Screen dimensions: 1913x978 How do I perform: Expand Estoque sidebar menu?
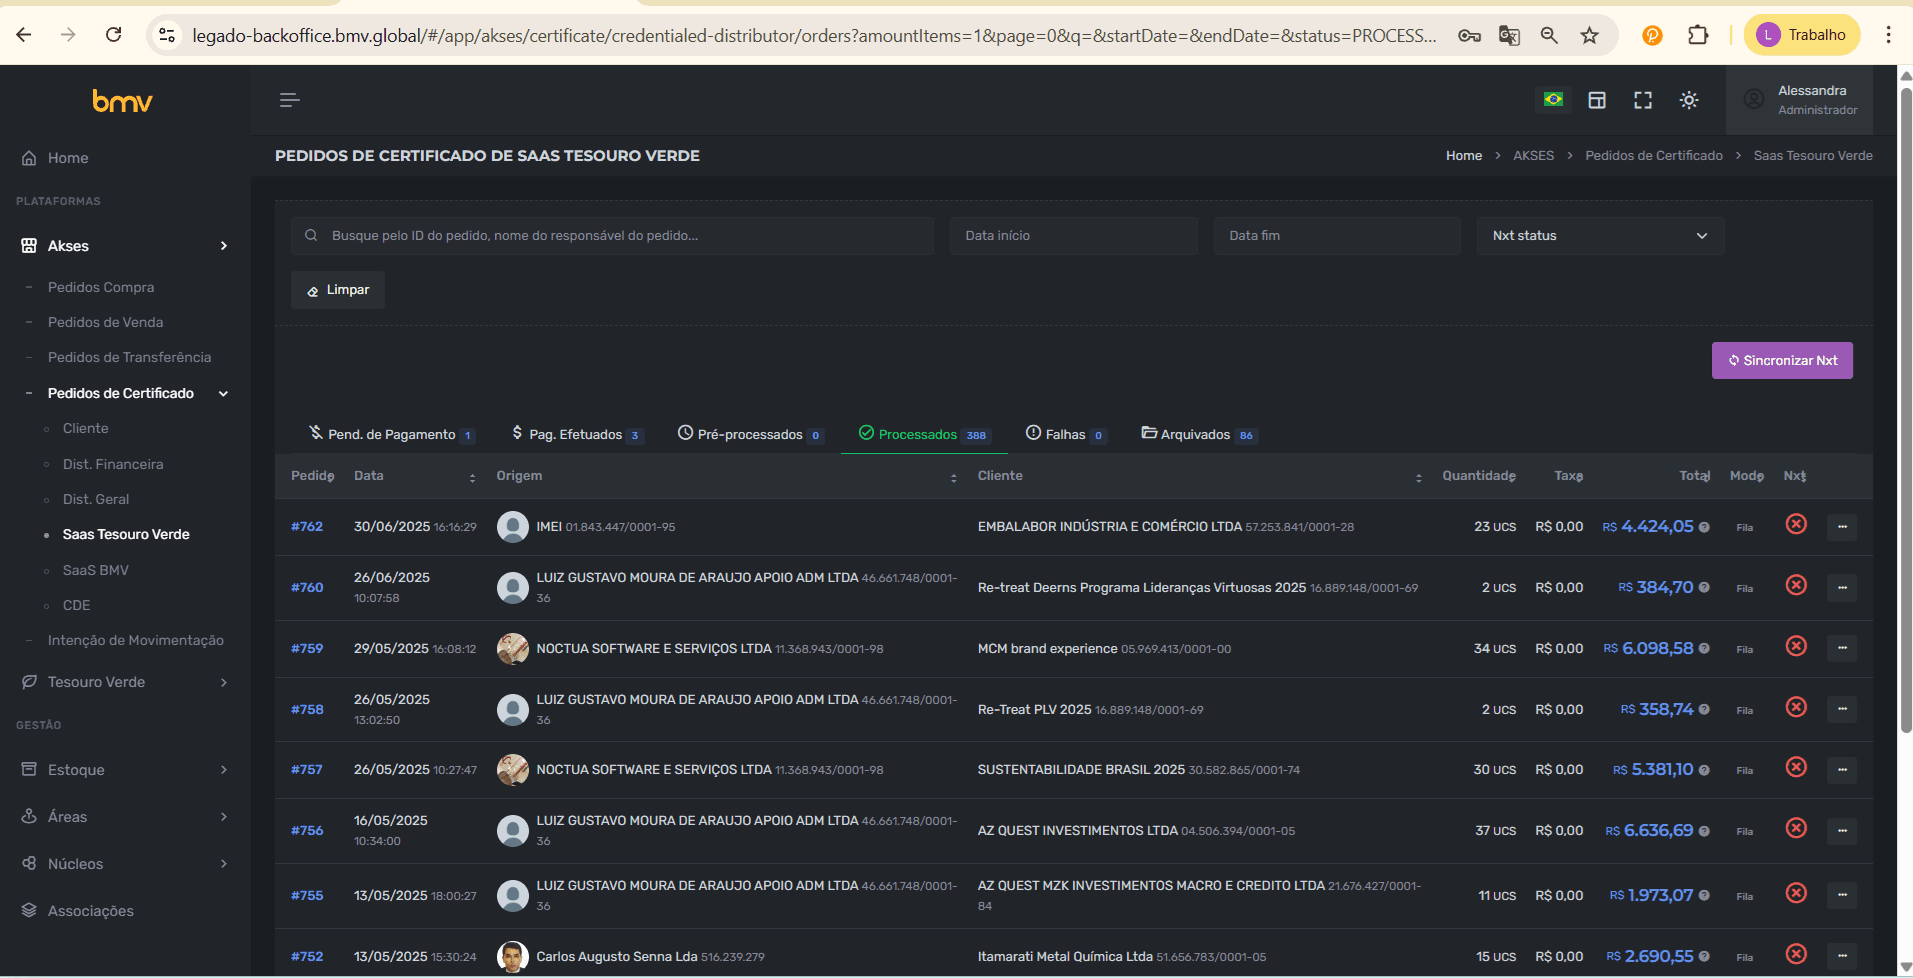pyautogui.click(x=125, y=770)
